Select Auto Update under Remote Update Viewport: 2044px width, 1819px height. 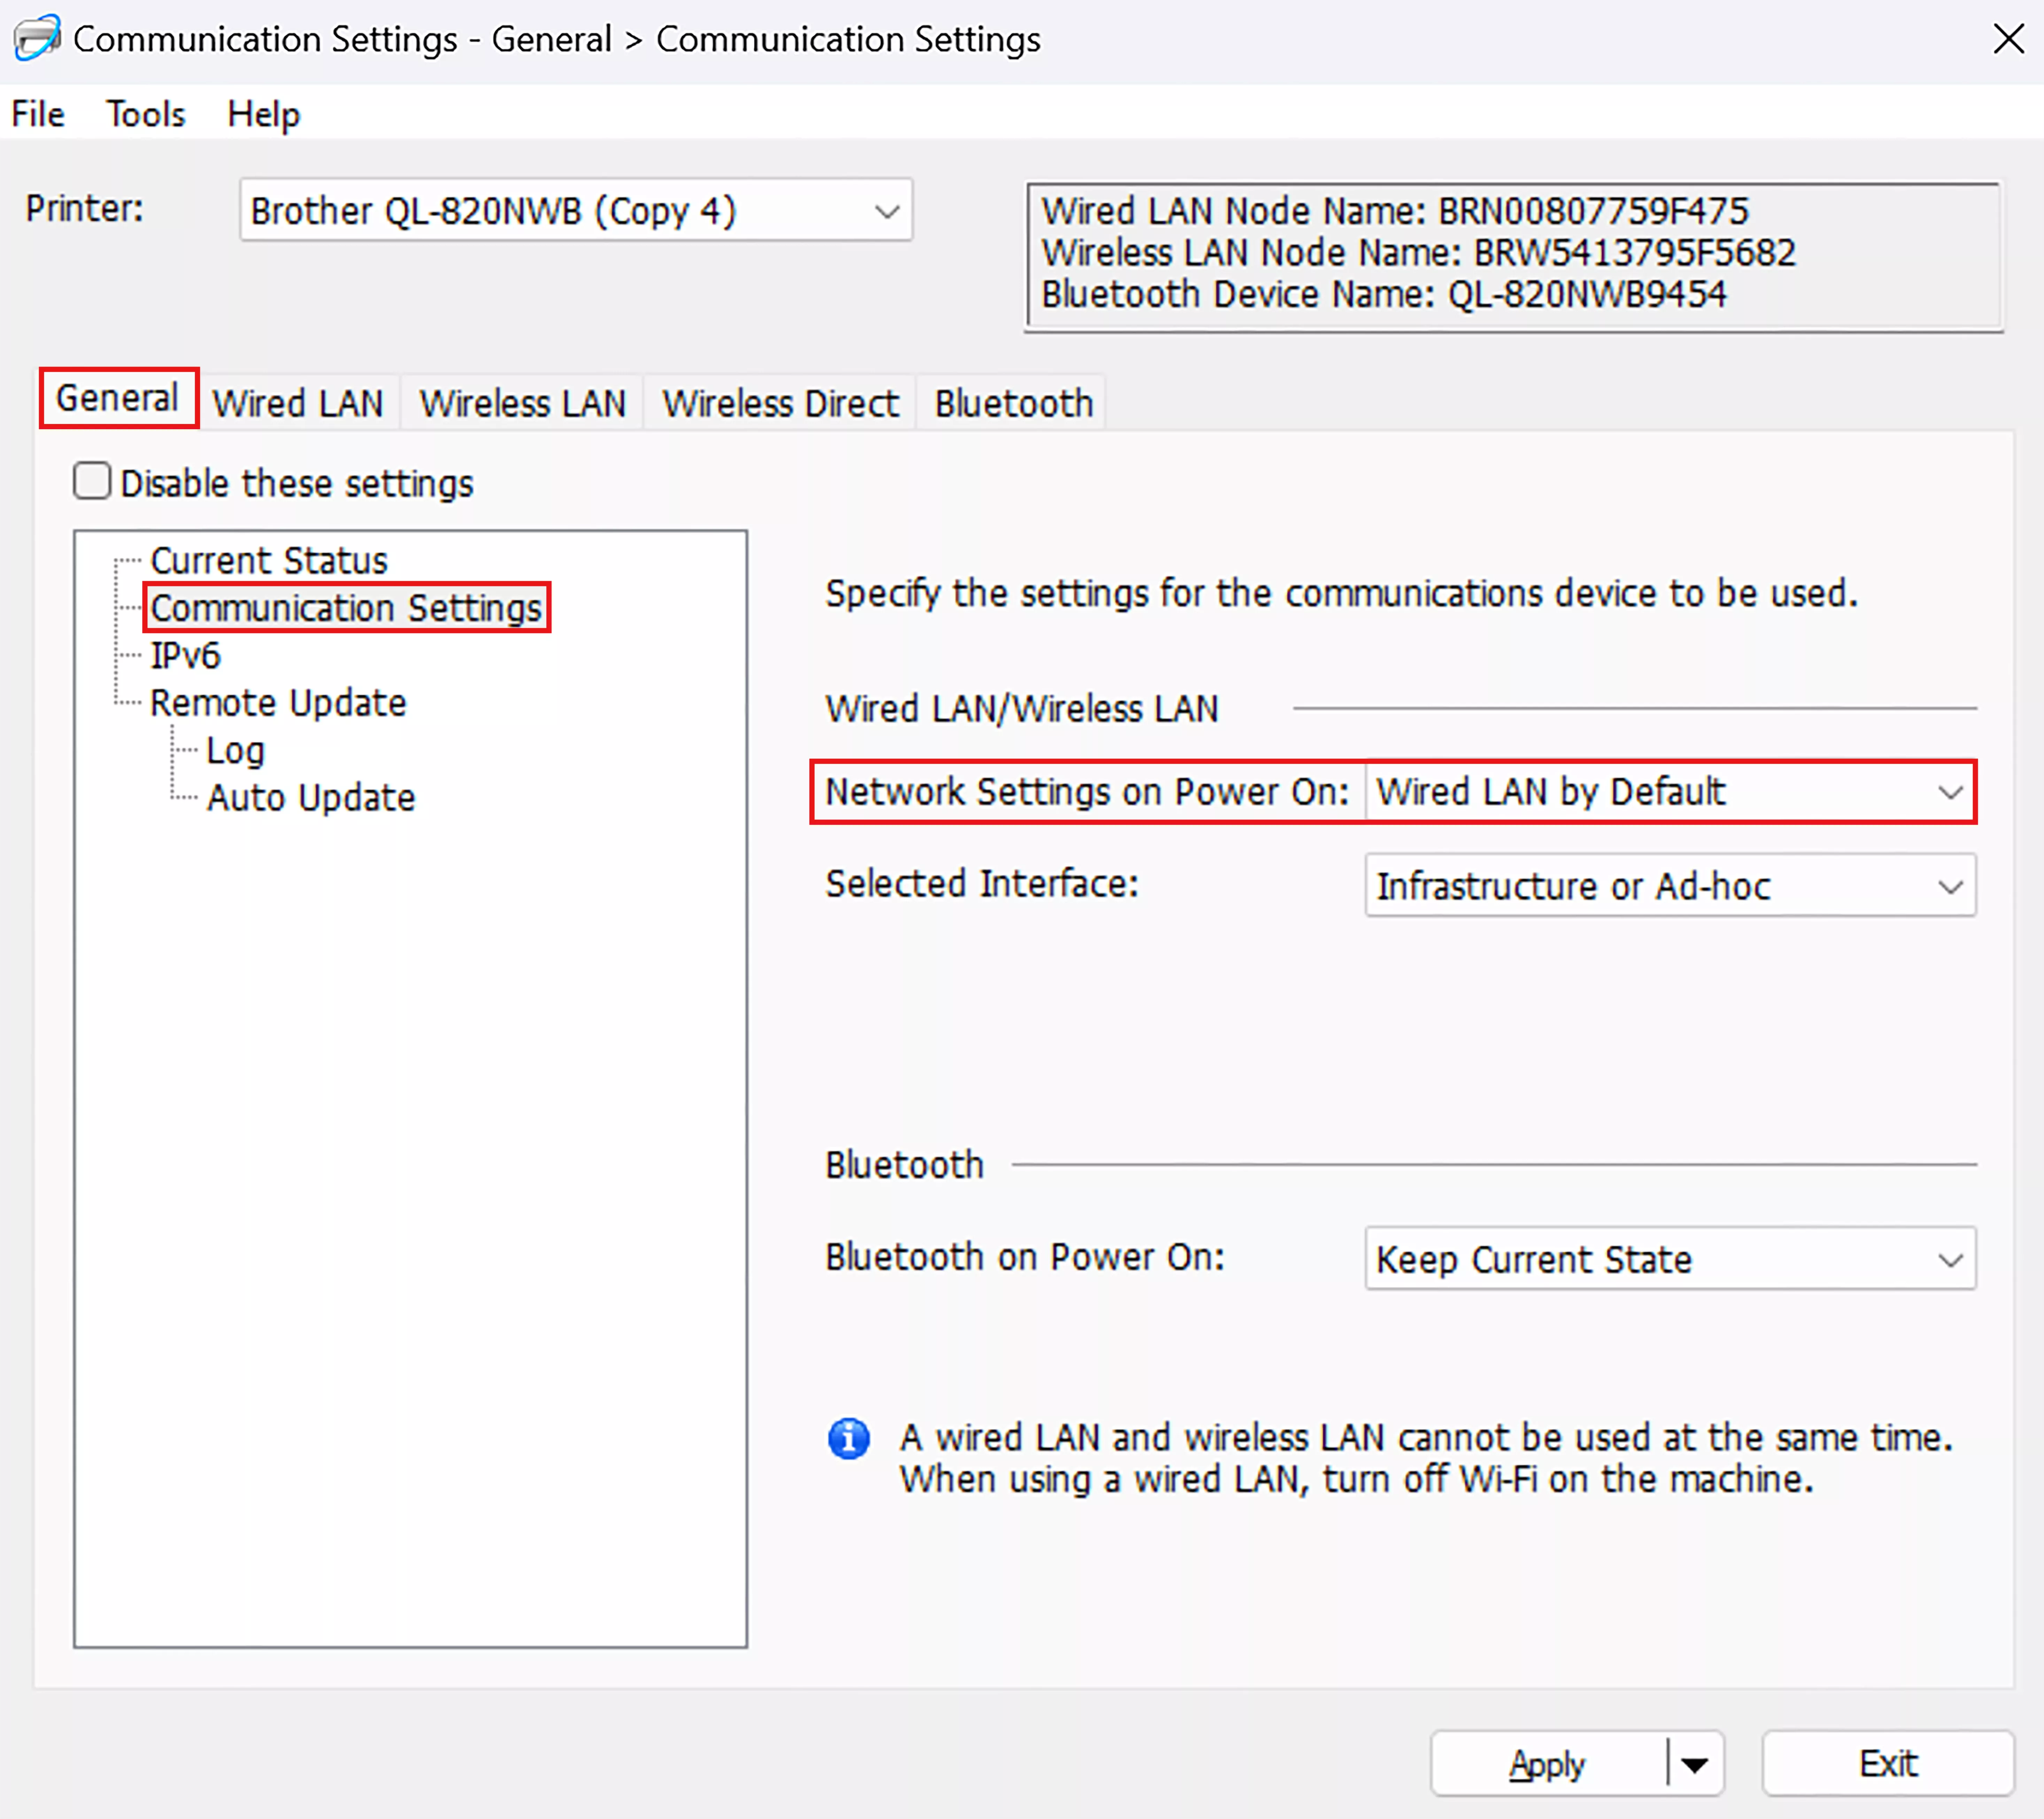(310, 798)
